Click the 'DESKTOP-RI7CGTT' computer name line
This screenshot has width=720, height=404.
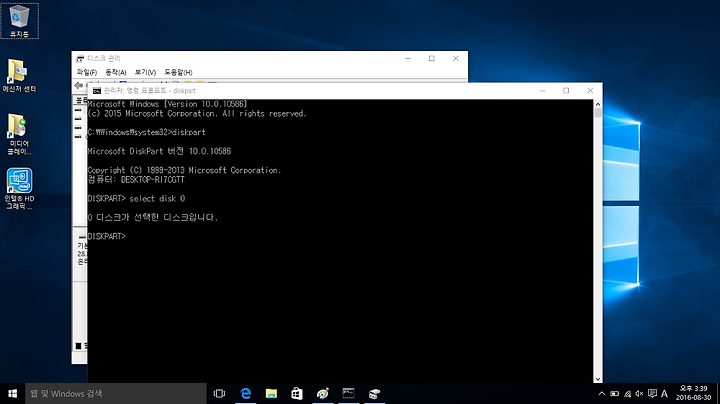[136, 180]
